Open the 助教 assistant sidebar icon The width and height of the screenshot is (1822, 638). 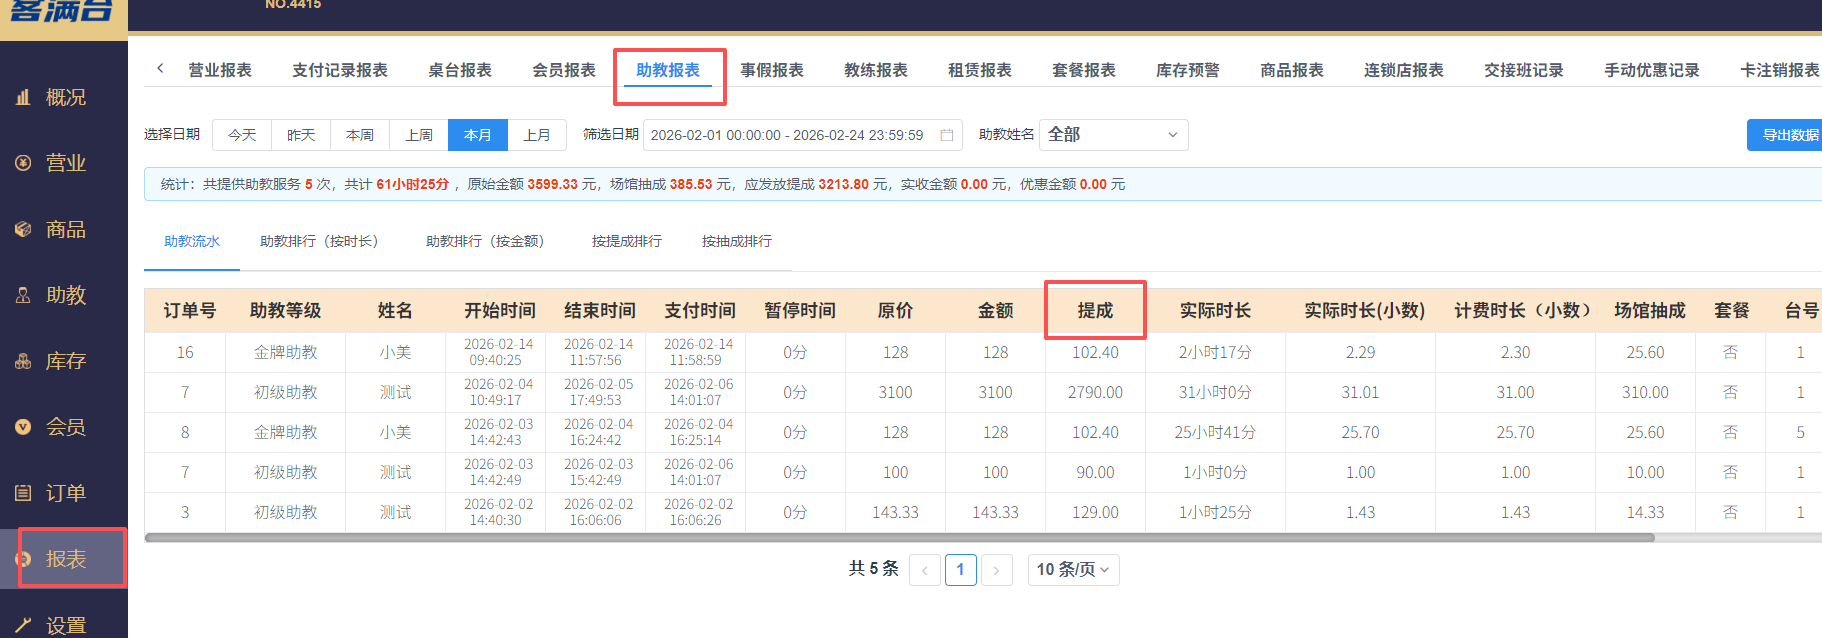[23, 295]
